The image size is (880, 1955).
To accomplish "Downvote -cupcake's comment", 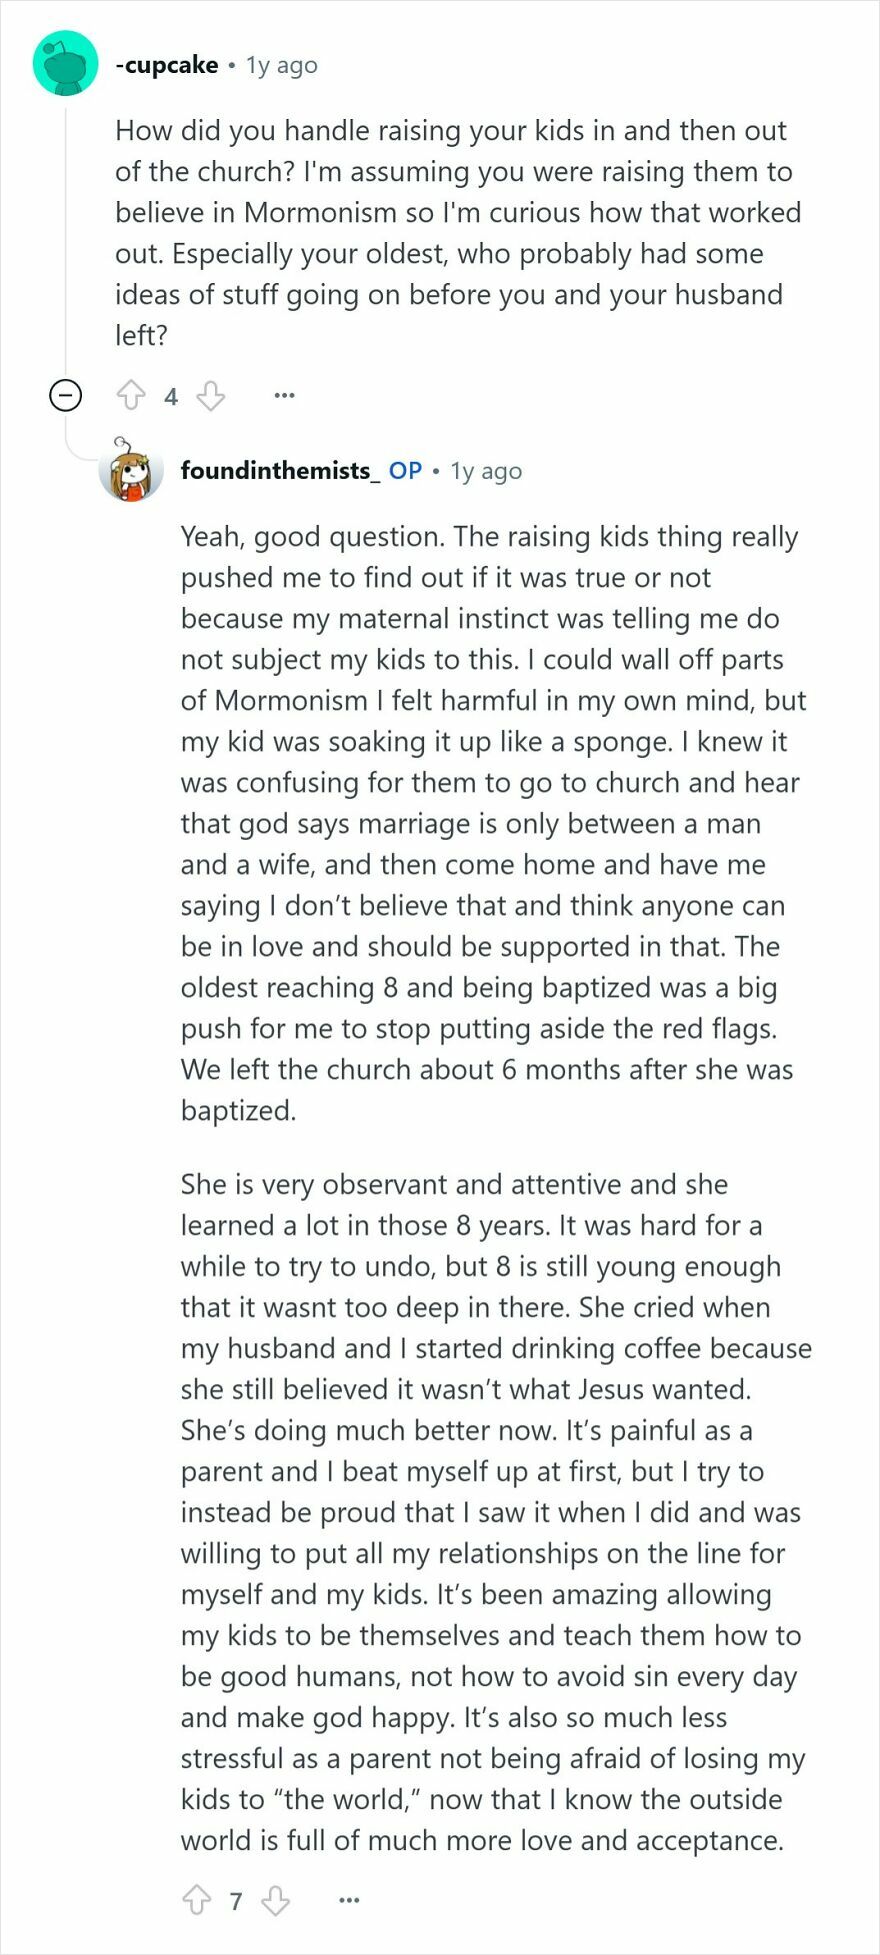I will pos(210,396).
